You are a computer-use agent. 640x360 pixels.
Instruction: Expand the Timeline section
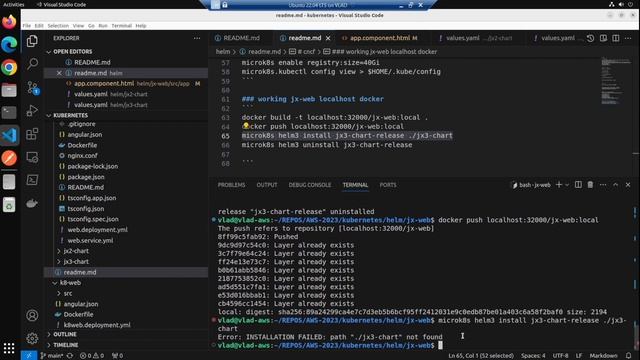tap(65, 345)
